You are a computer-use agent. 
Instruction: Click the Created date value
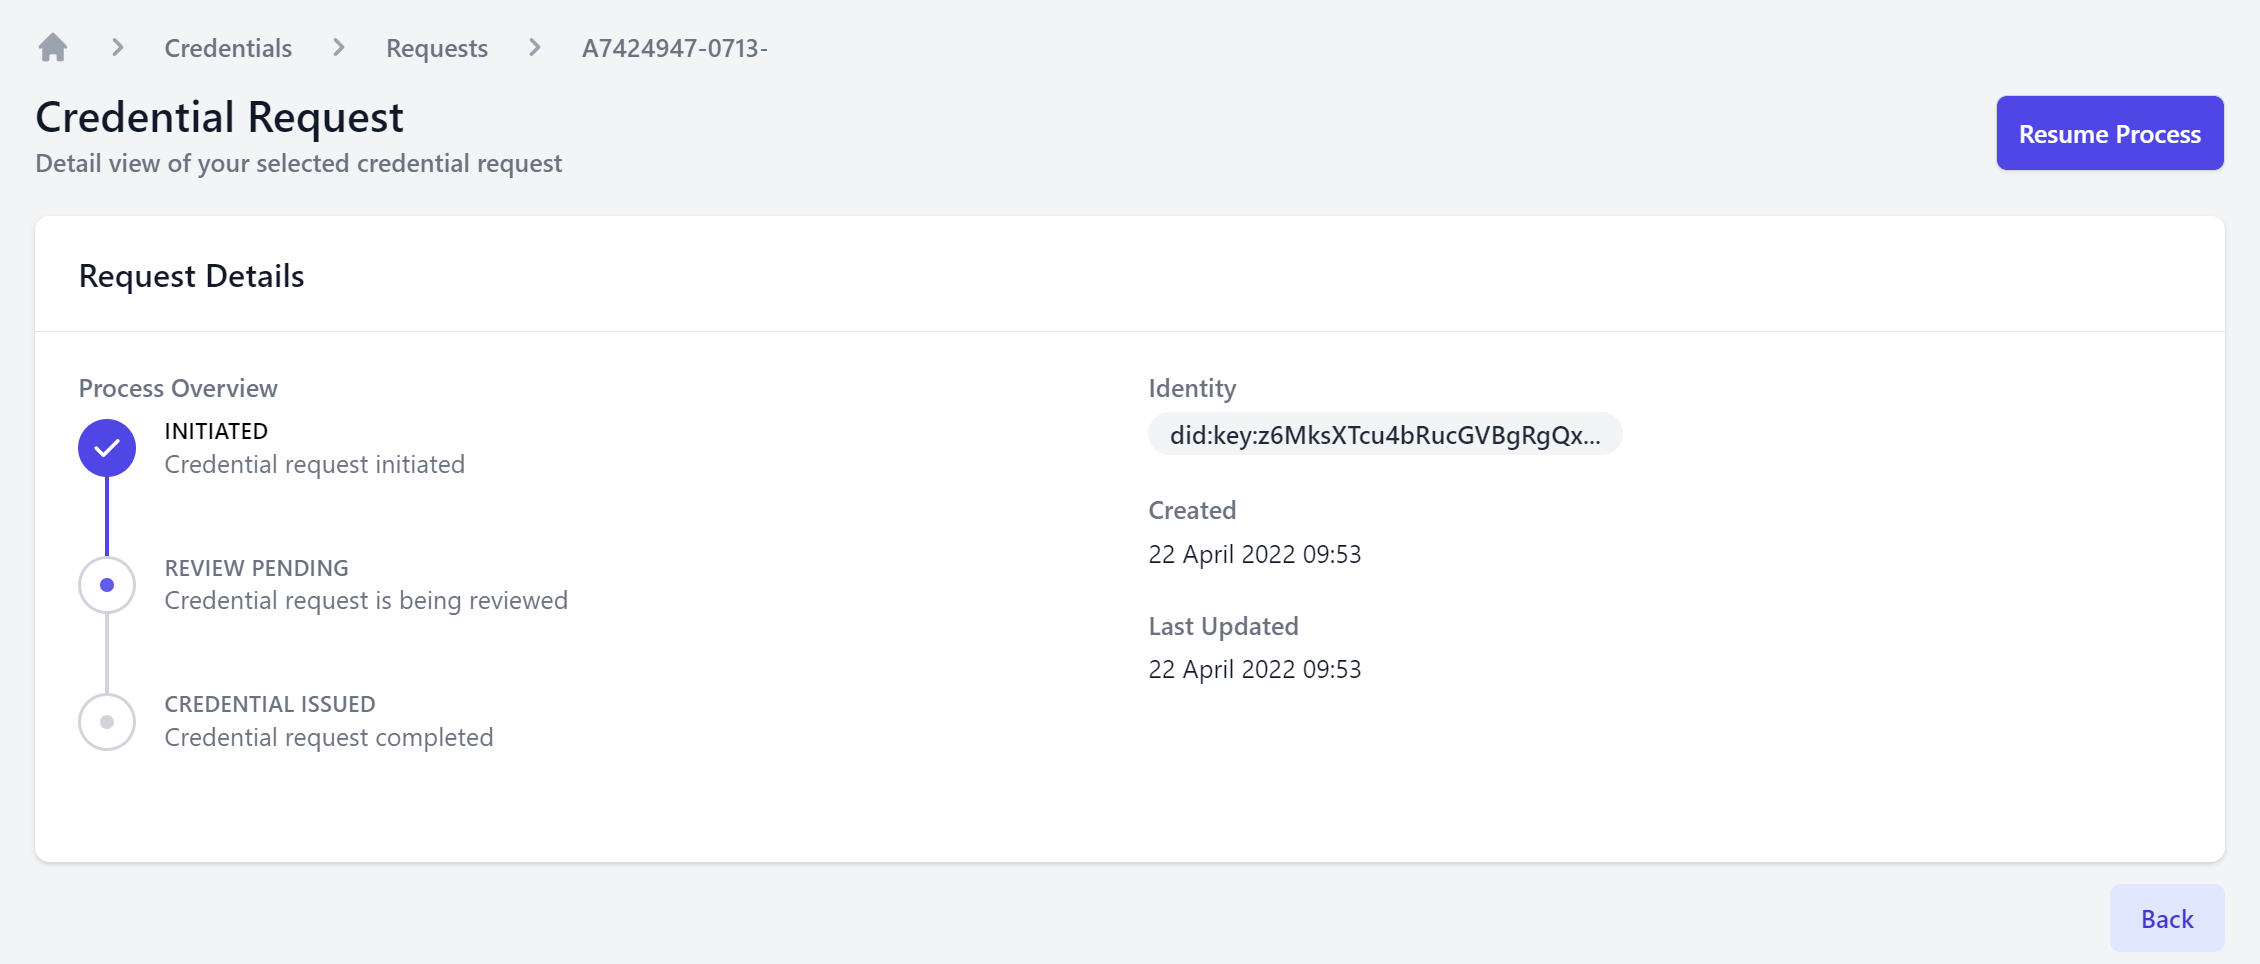pos(1254,554)
